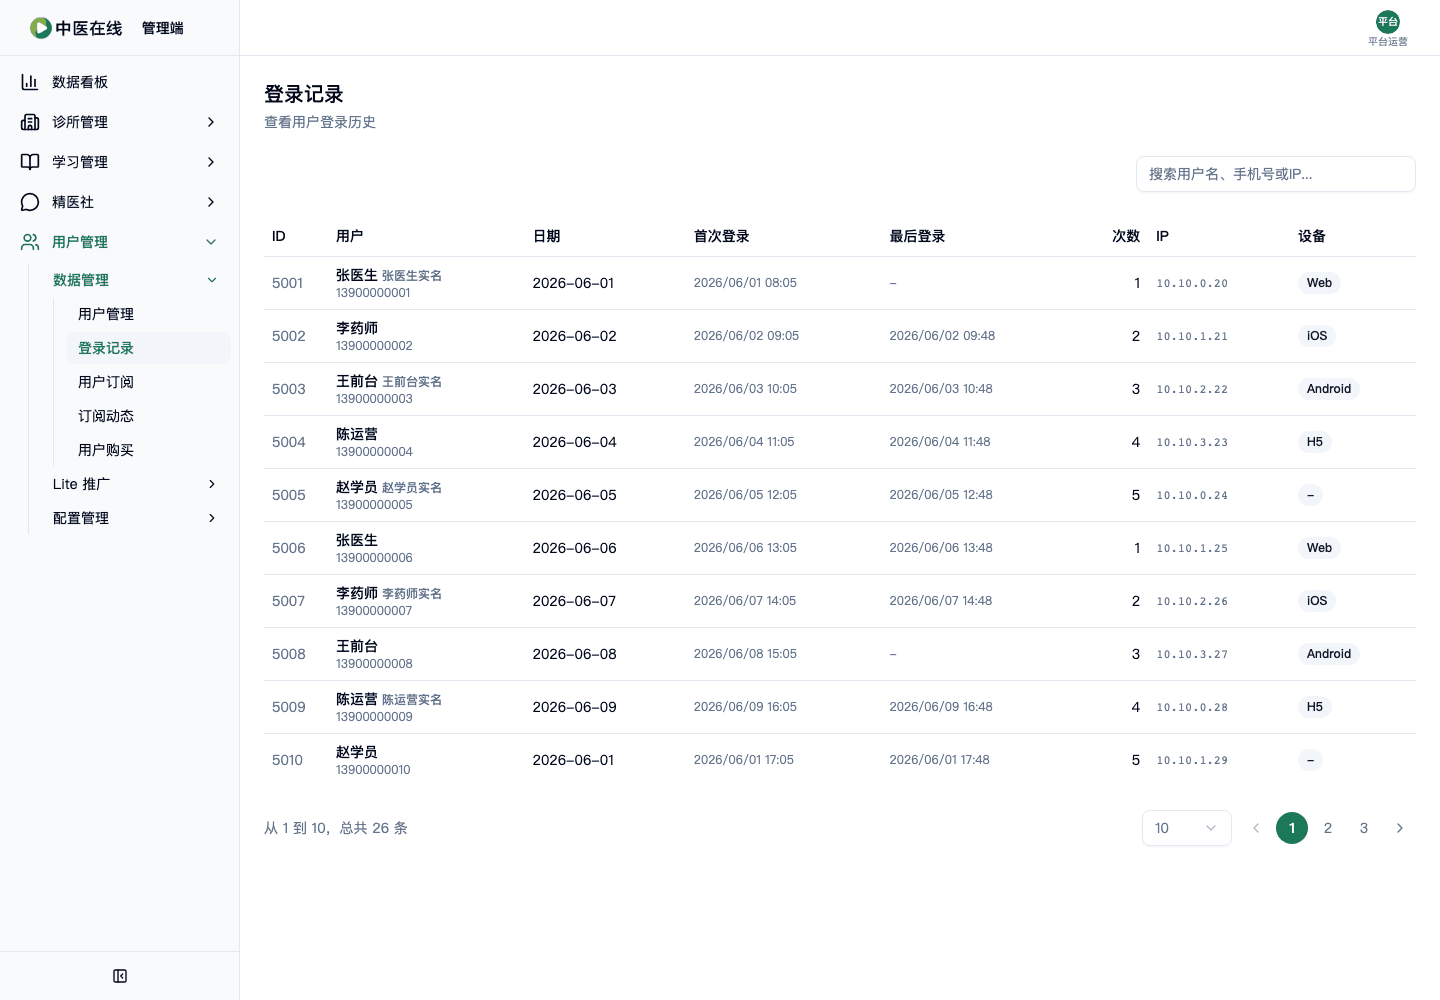1440x1000 pixels.
Task: Go to page 3
Action: 1364,828
